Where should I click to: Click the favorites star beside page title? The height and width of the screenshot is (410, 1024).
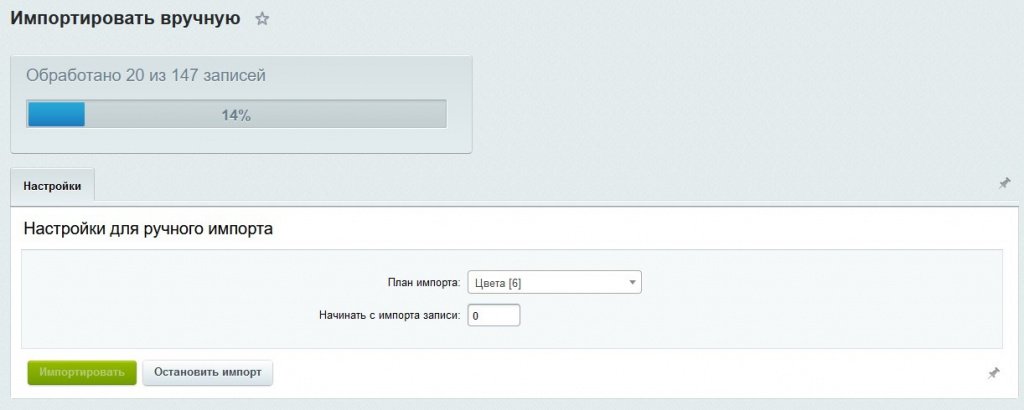click(262, 19)
